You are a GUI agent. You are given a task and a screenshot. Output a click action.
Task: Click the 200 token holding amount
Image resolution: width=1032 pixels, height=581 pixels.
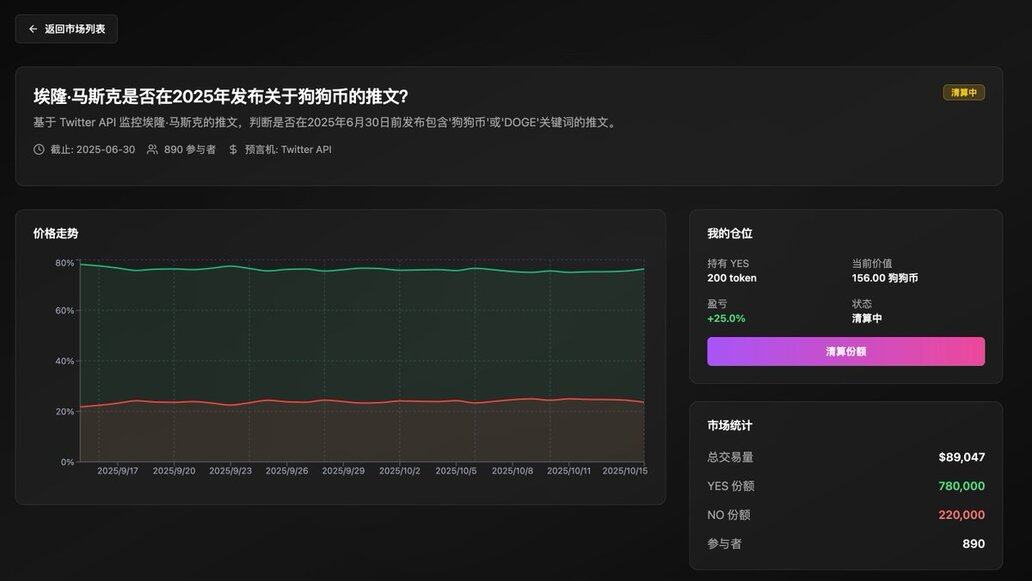pyautogui.click(x=731, y=279)
